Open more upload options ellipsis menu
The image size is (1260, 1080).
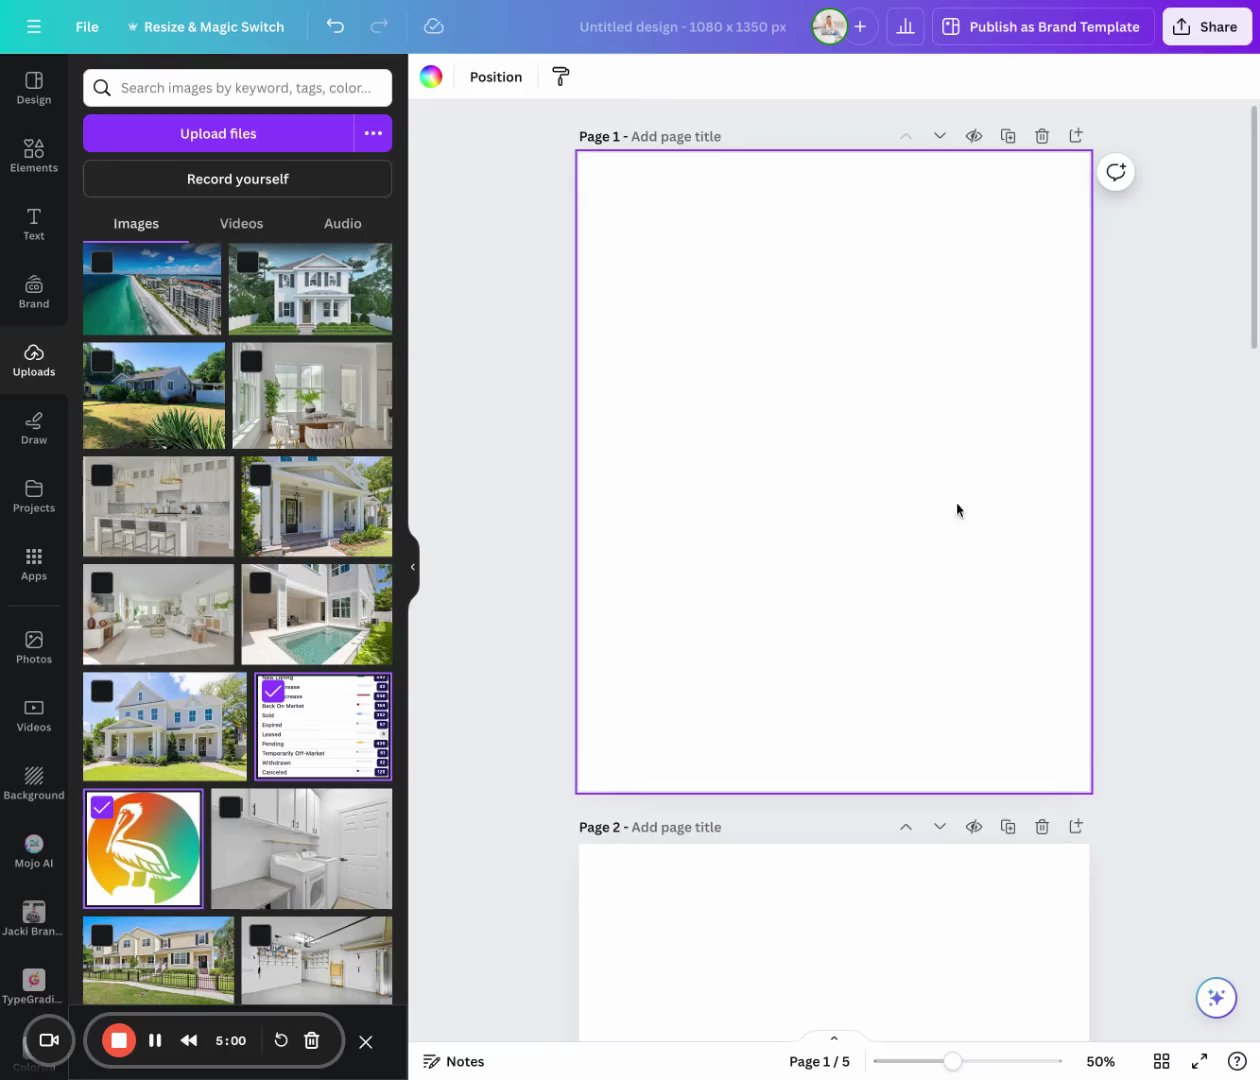(x=373, y=133)
